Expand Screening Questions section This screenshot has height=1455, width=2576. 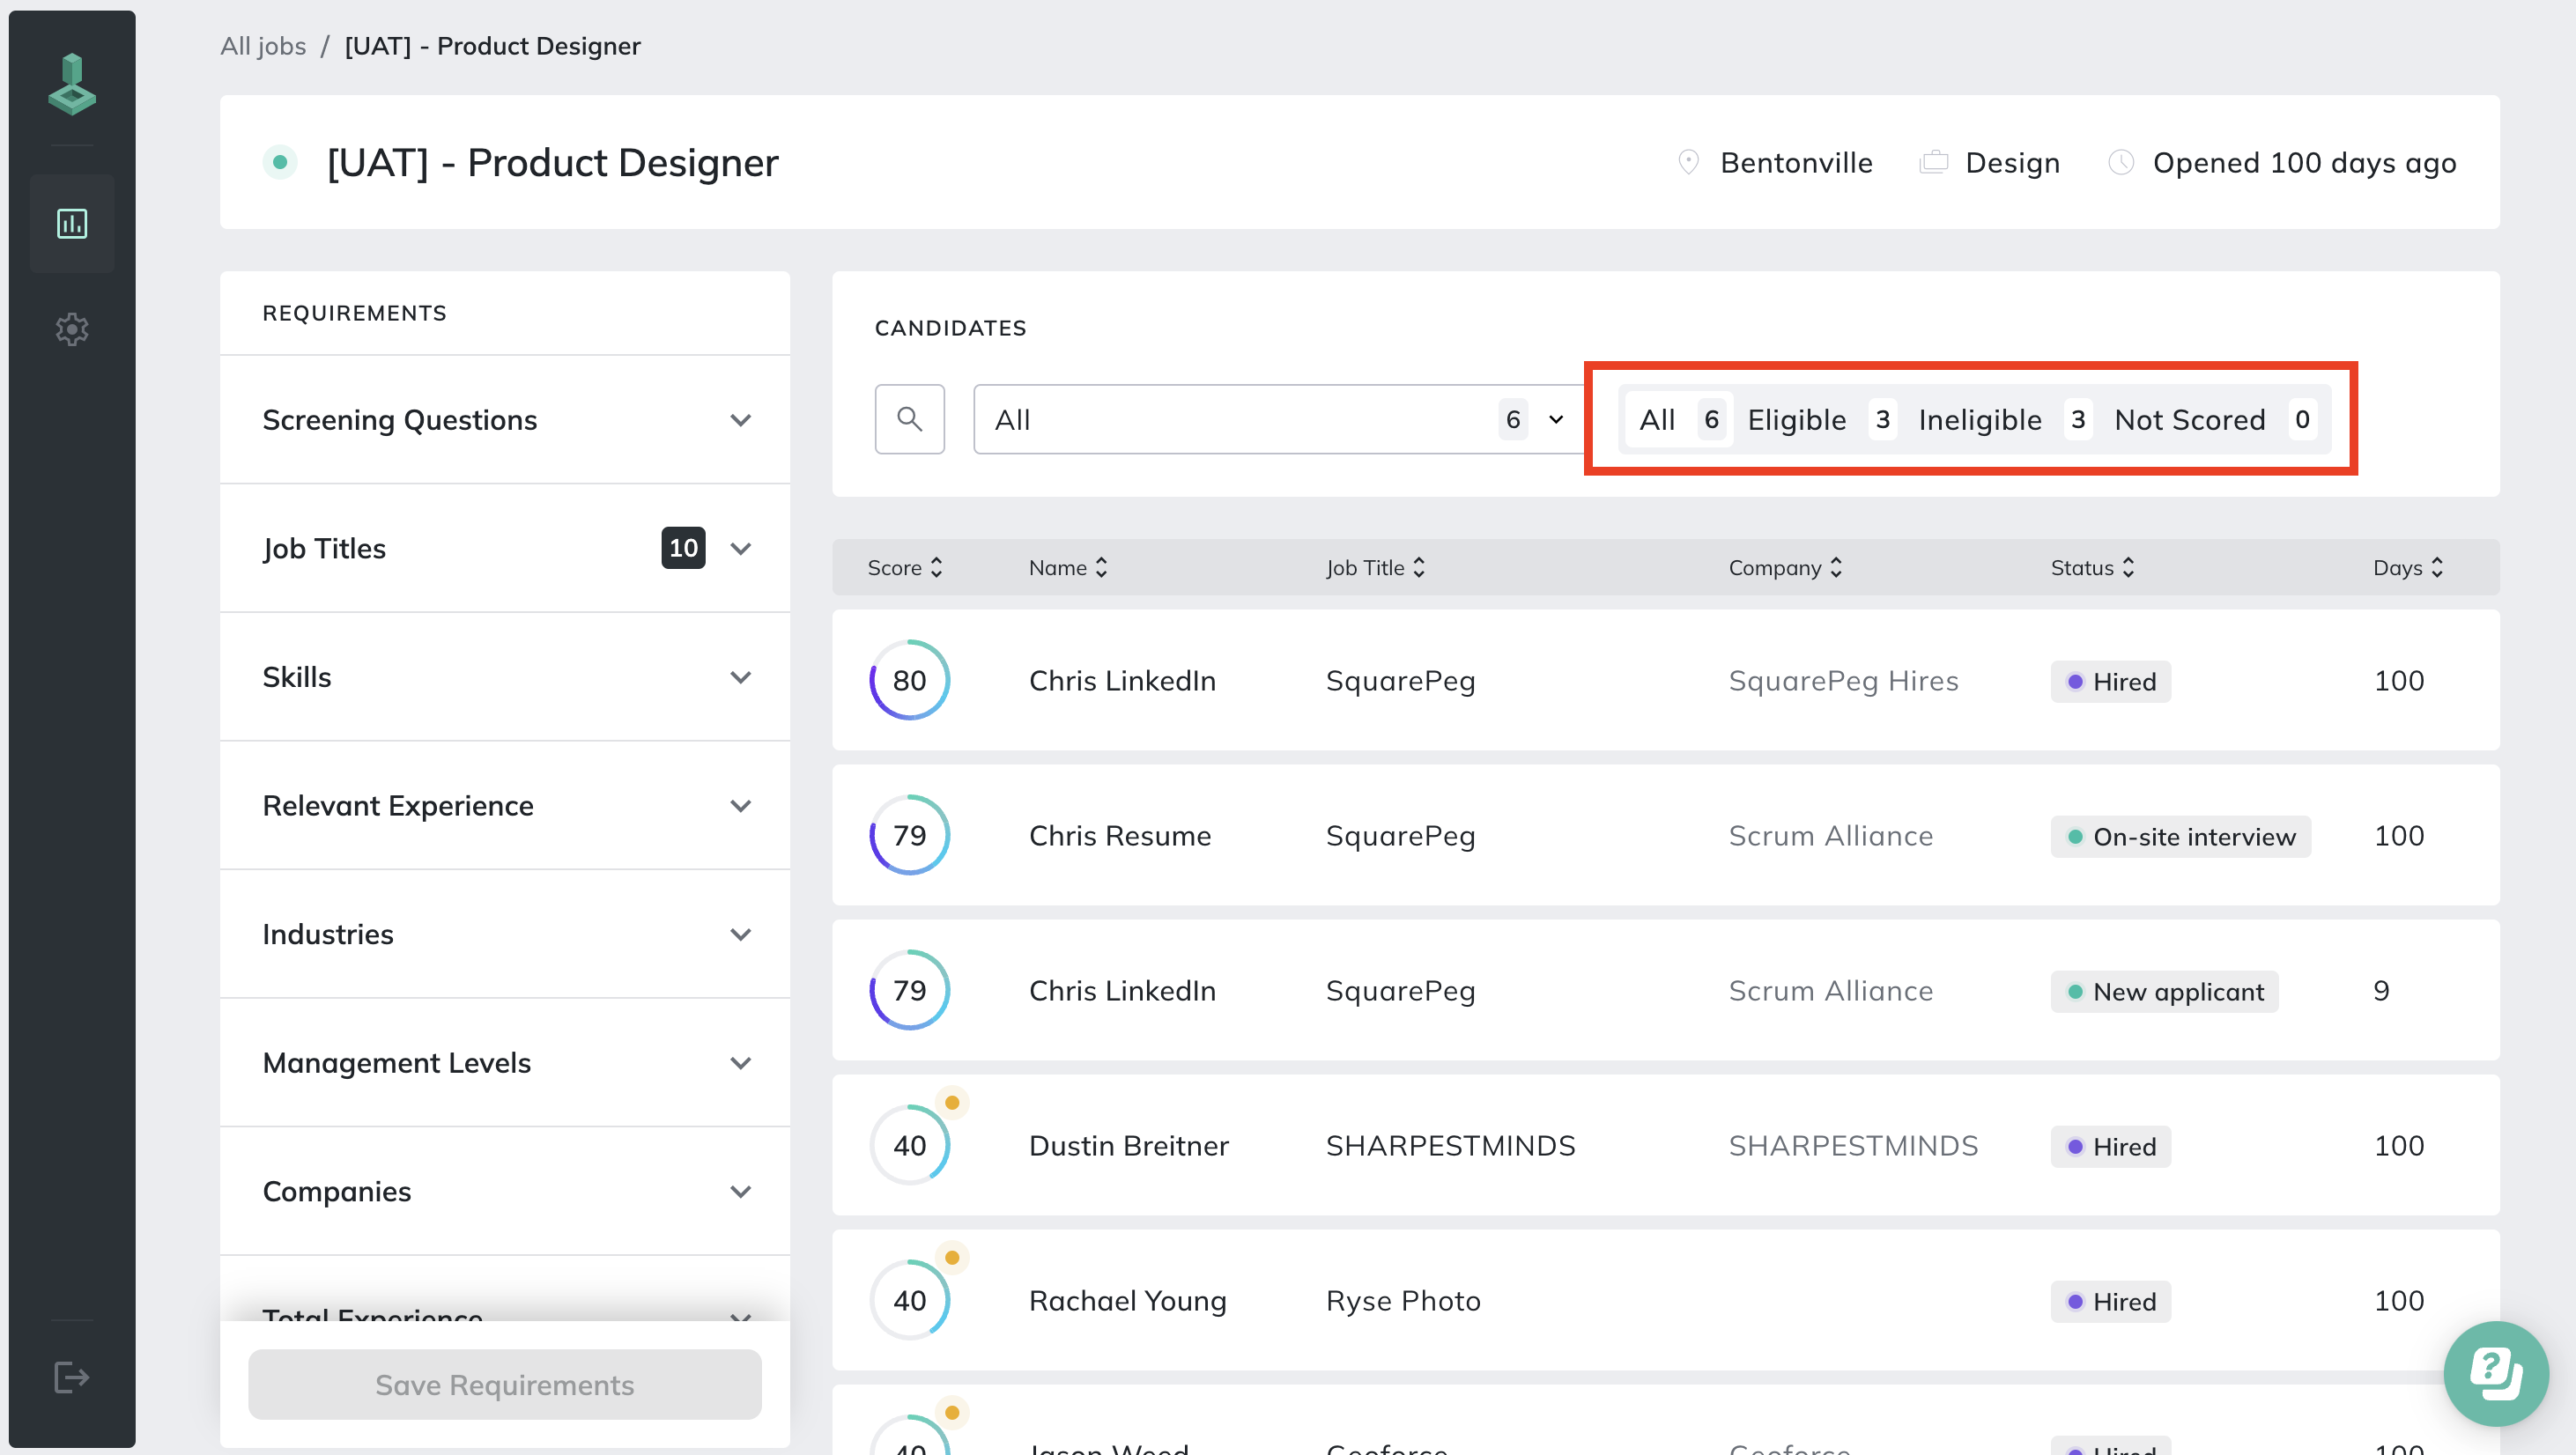click(505, 420)
